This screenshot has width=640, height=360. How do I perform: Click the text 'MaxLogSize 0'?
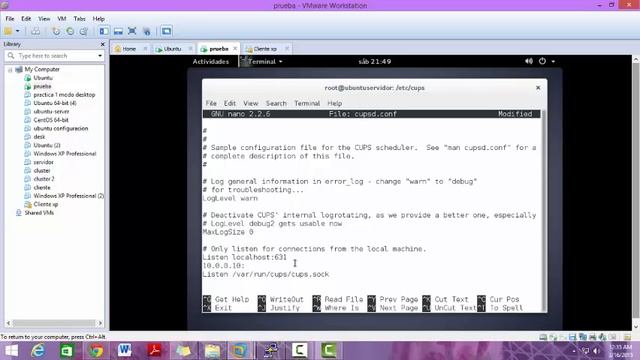(x=228, y=232)
